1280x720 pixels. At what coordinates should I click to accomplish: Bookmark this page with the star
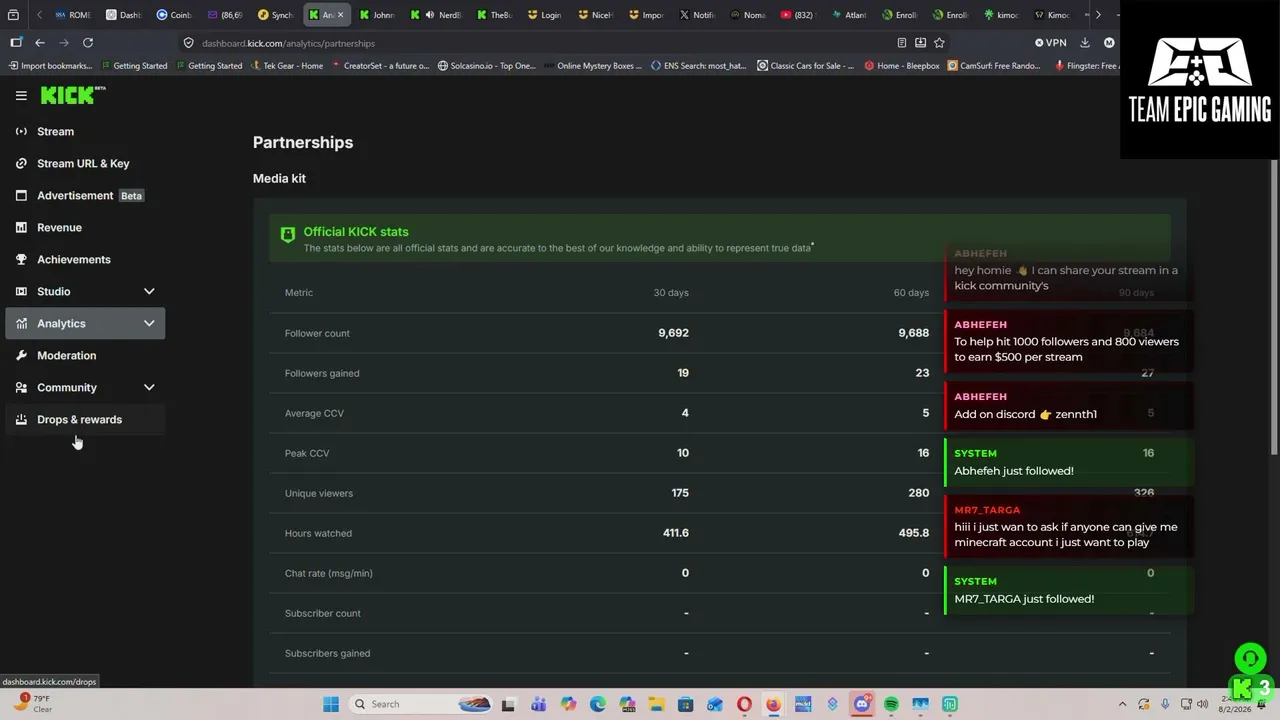939,43
